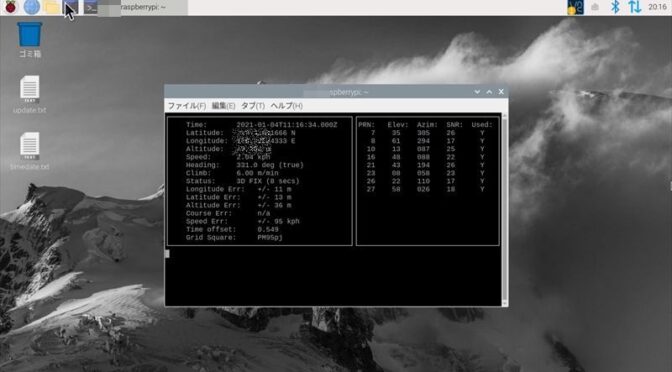The width and height of the screenshot is (672, 372).
Task: Select the timedate.txt desktop file
Action: coord(30,151)
